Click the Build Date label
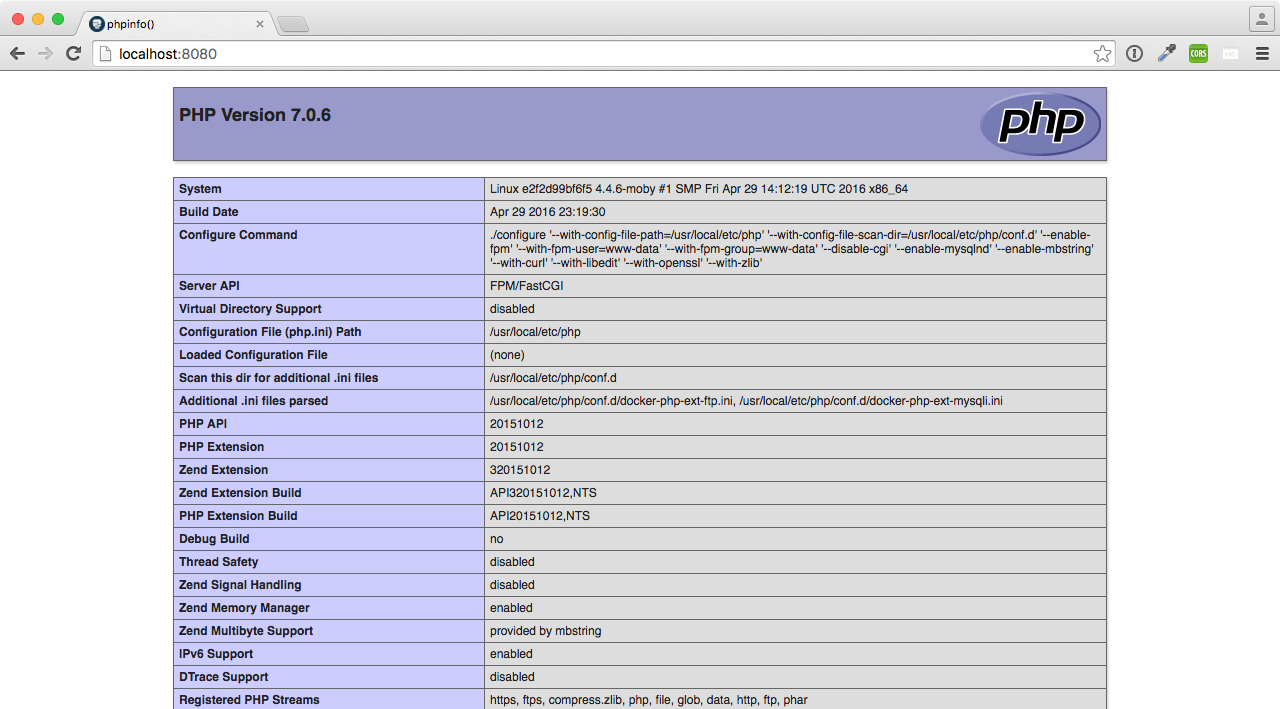Screen dimensions: 1280x709 tap(208, 212)
